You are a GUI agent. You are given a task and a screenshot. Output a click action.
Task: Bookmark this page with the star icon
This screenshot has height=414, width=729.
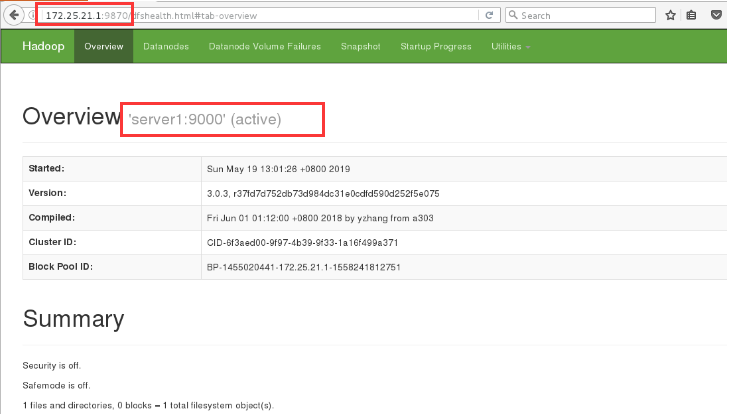670,15
